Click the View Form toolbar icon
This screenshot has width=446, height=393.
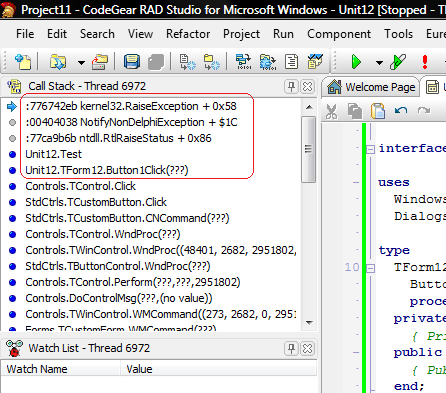(268, 62)
